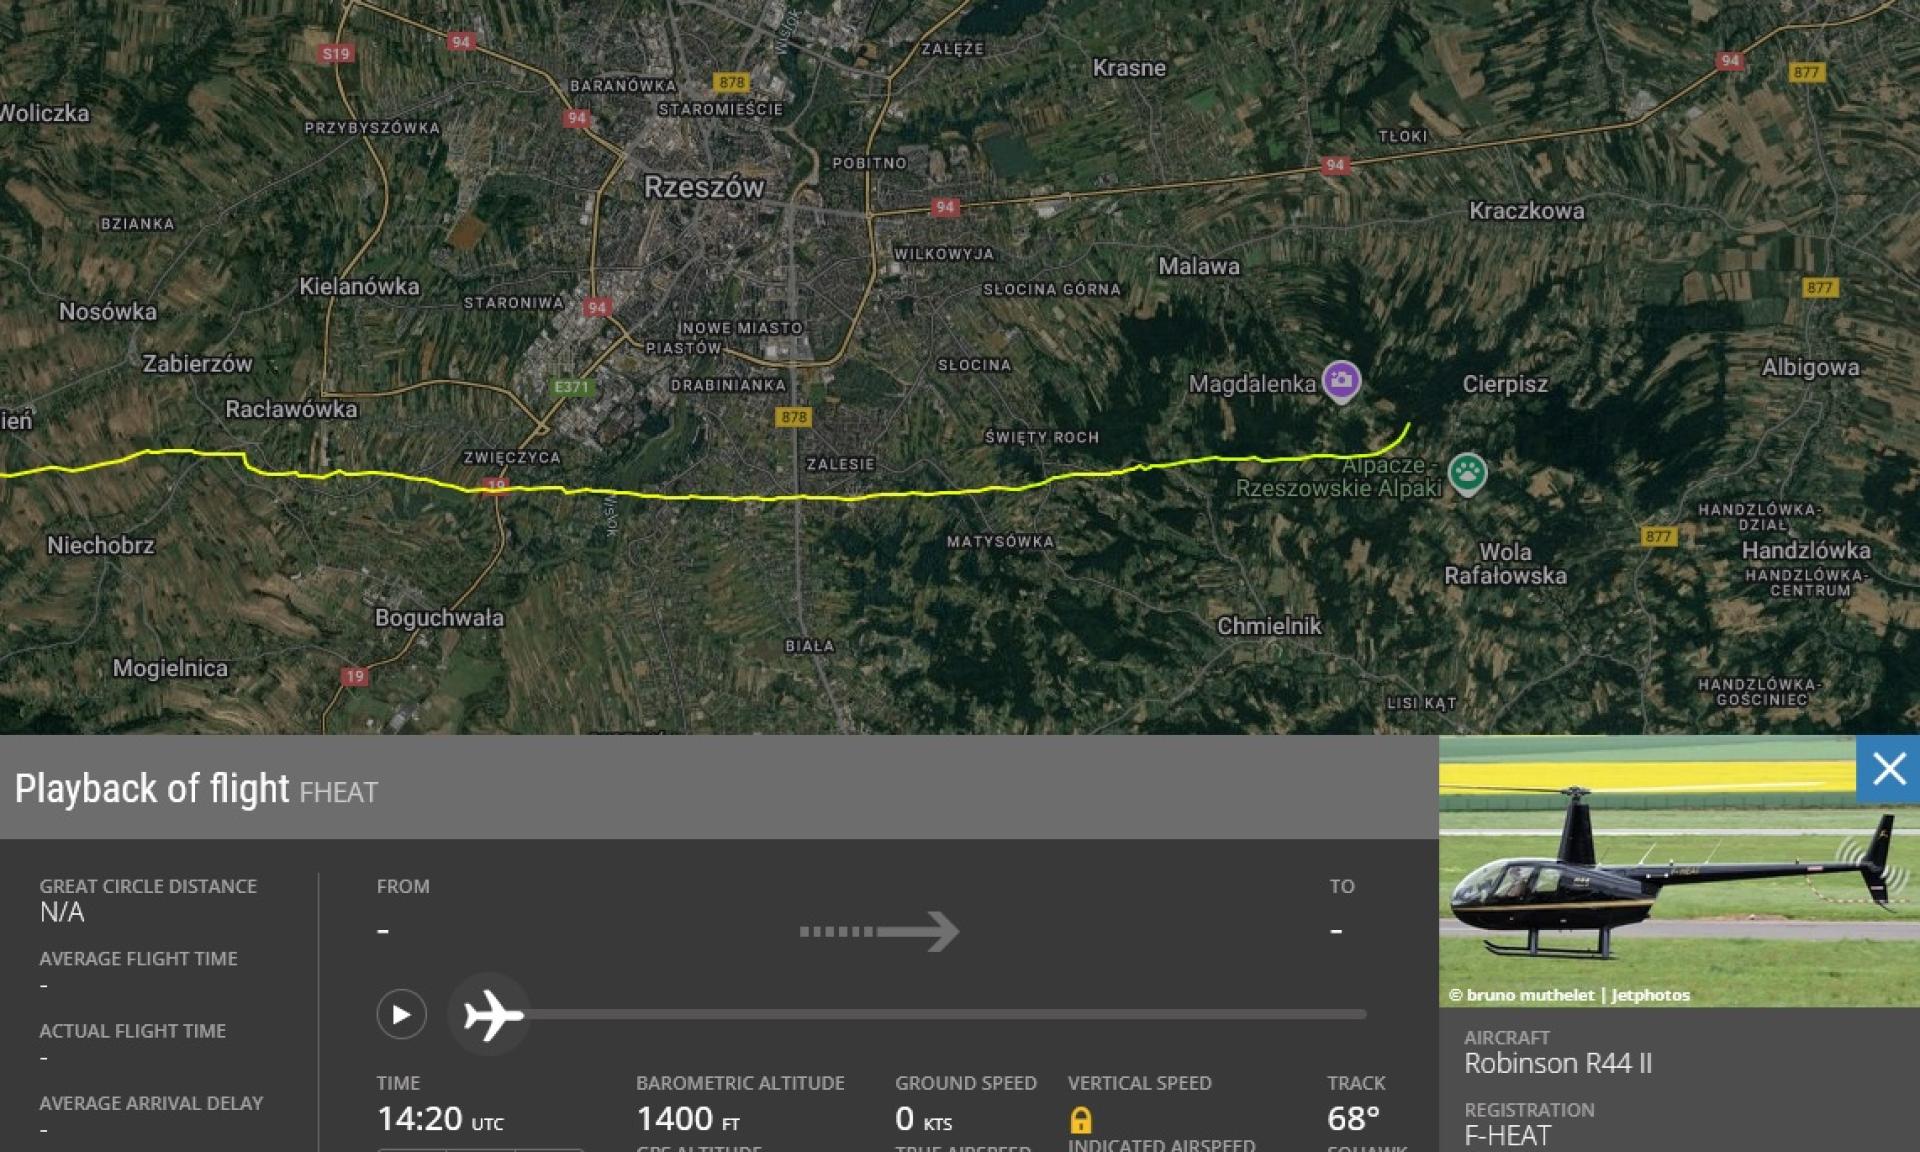Click the playback progress slider track

945,1014
